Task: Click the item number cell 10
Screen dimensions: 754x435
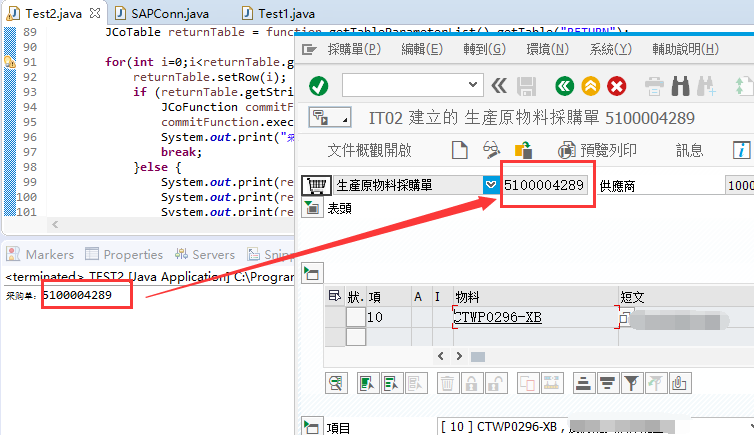Action: [389, 317]
